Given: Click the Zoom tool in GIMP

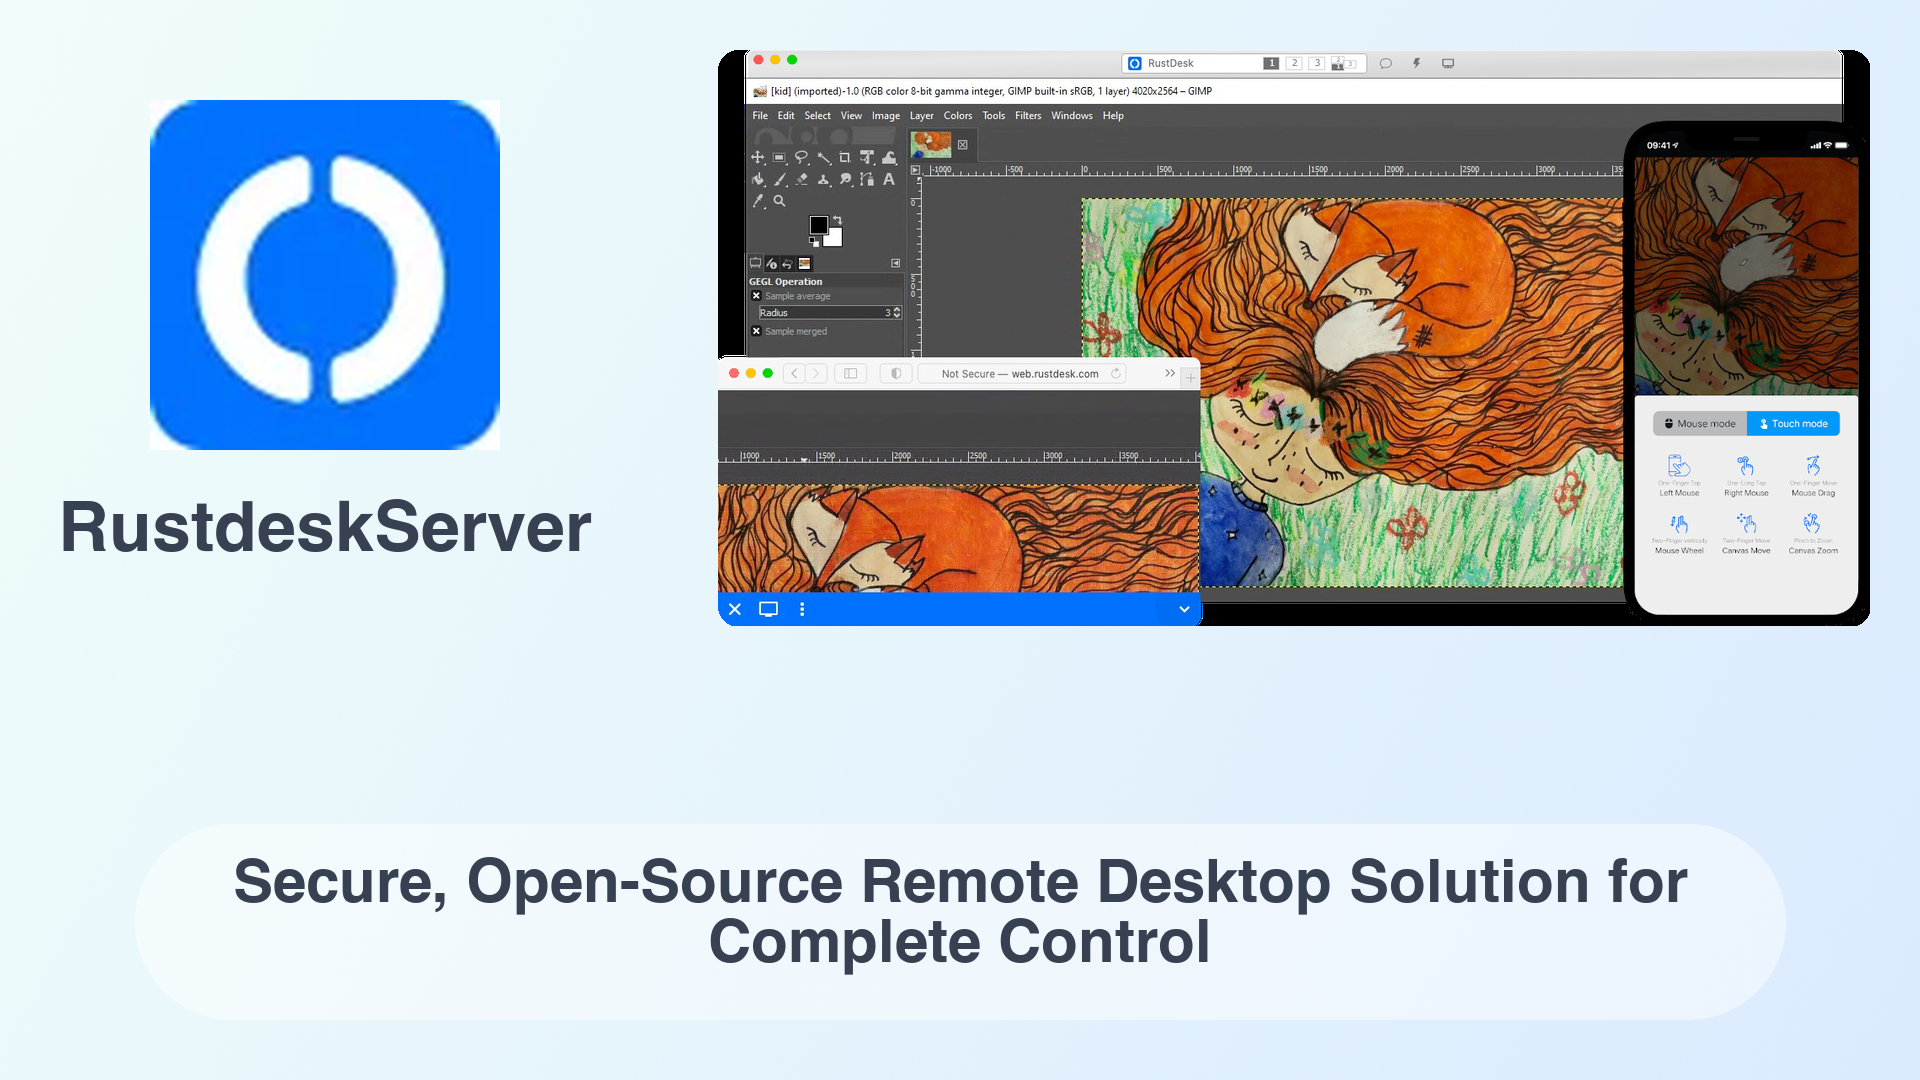Looking at the screenshot, I should coord(777,200).
